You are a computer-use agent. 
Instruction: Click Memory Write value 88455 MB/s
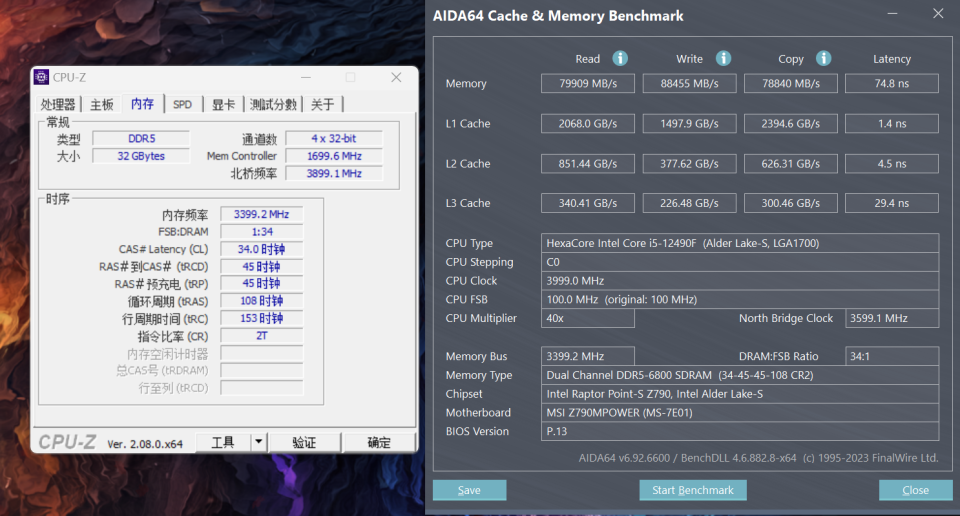(x=689, y=83)
